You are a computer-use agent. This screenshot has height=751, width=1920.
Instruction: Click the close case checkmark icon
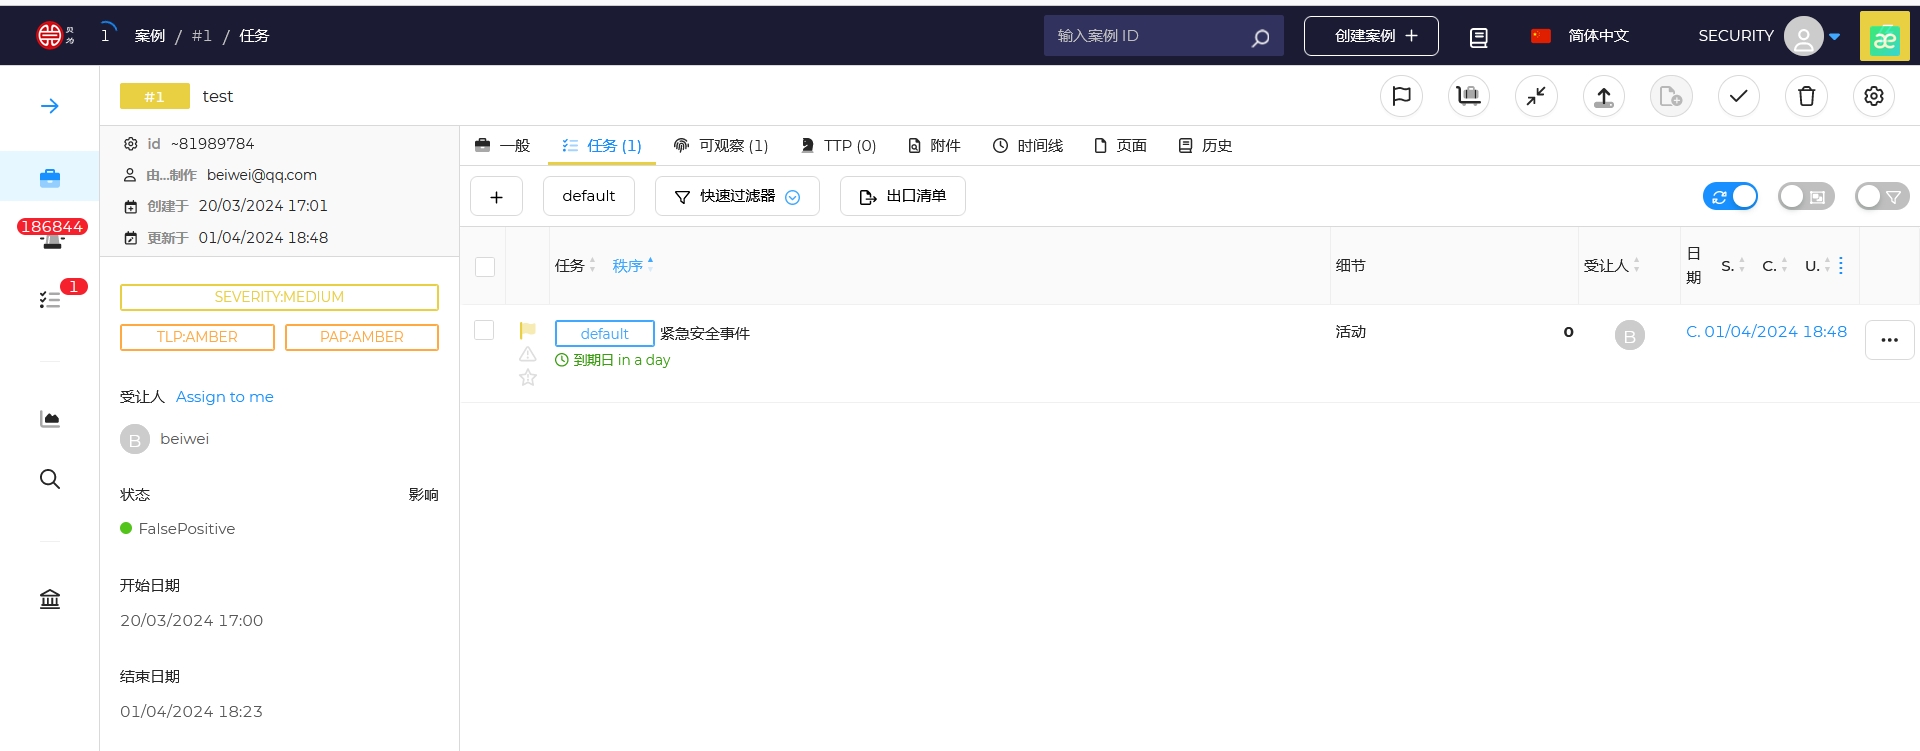pyautogui.click(x=1739, y=96)
